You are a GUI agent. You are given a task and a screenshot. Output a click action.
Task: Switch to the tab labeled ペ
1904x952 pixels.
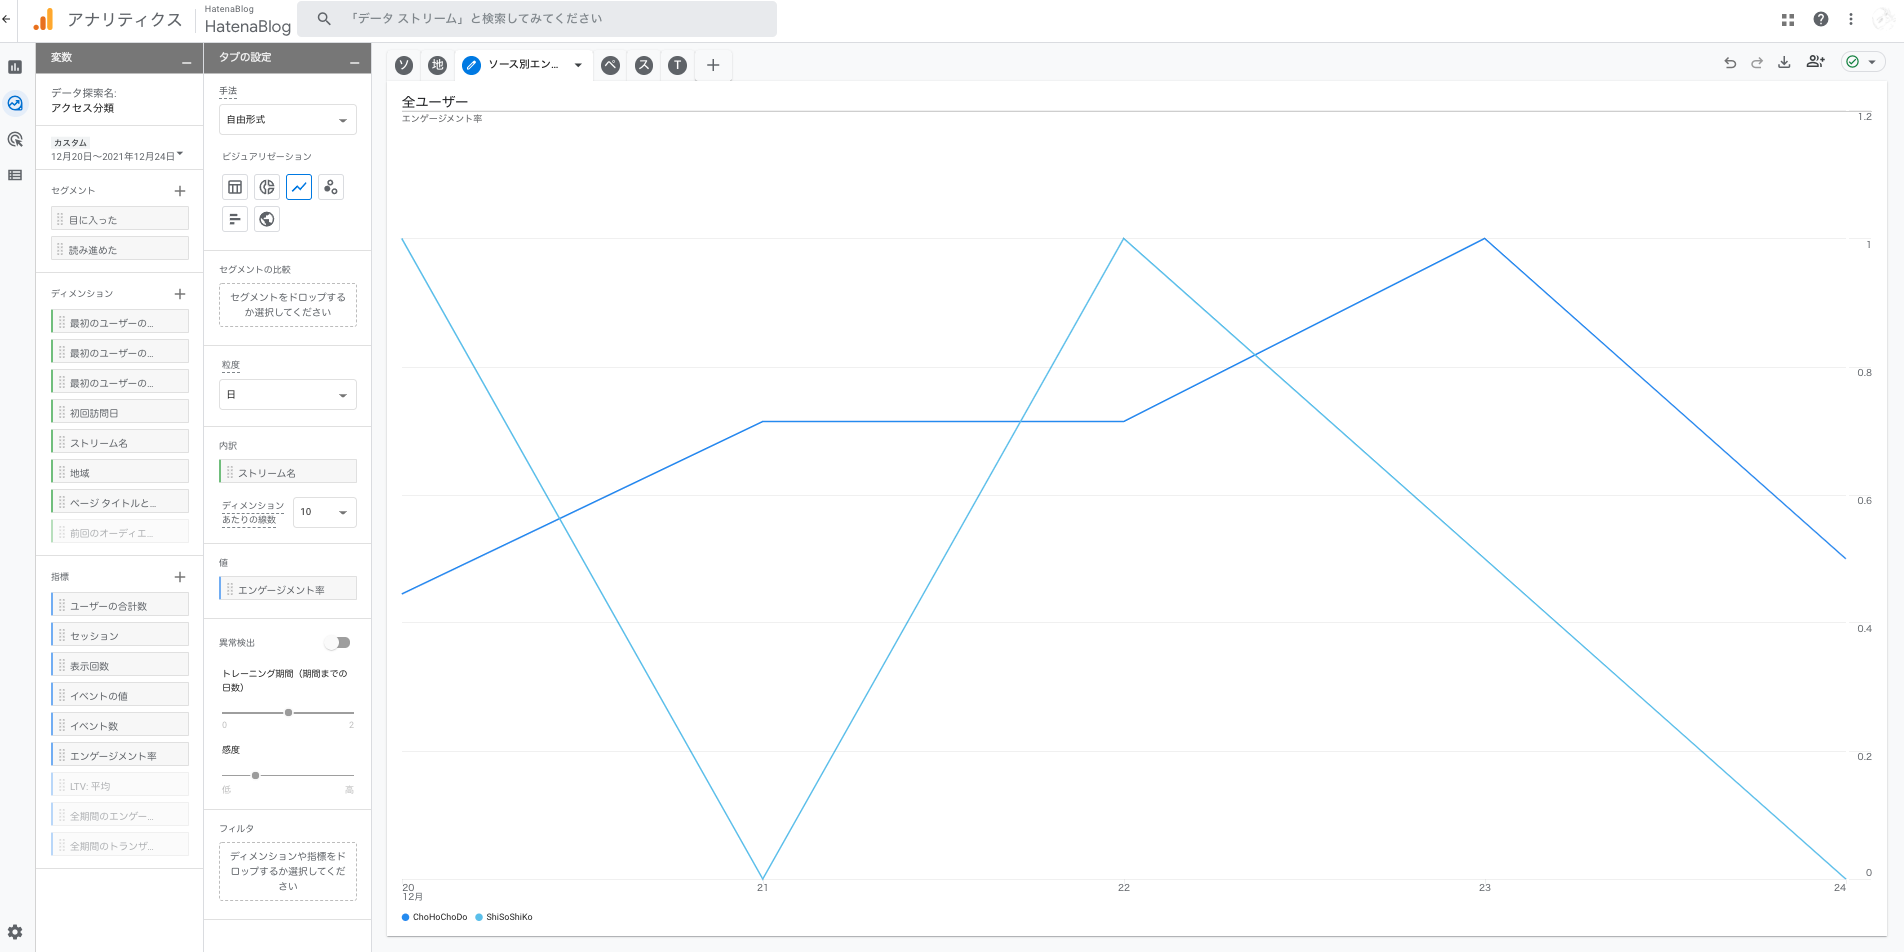[x=610, y=65]
